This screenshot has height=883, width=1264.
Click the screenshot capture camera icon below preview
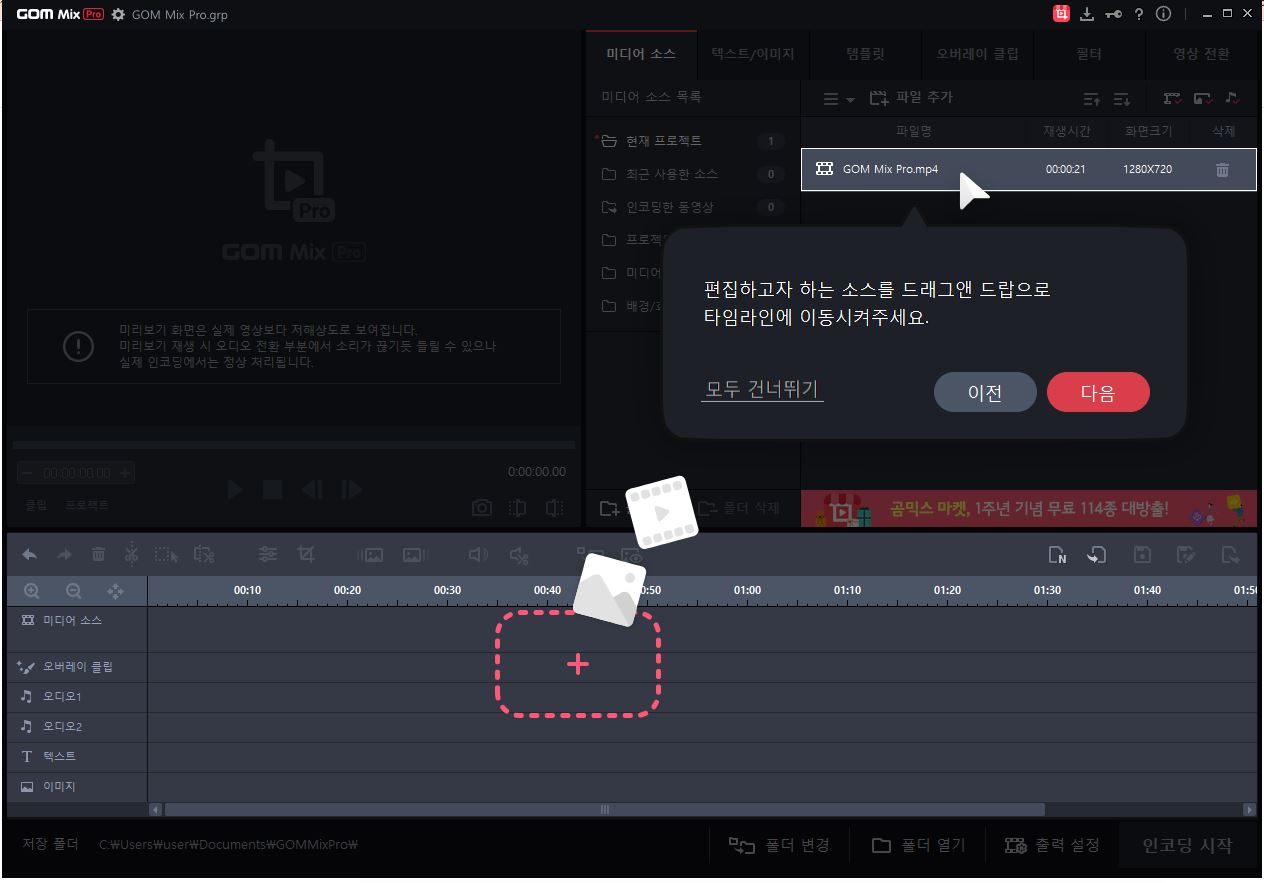tap(481, 508)
